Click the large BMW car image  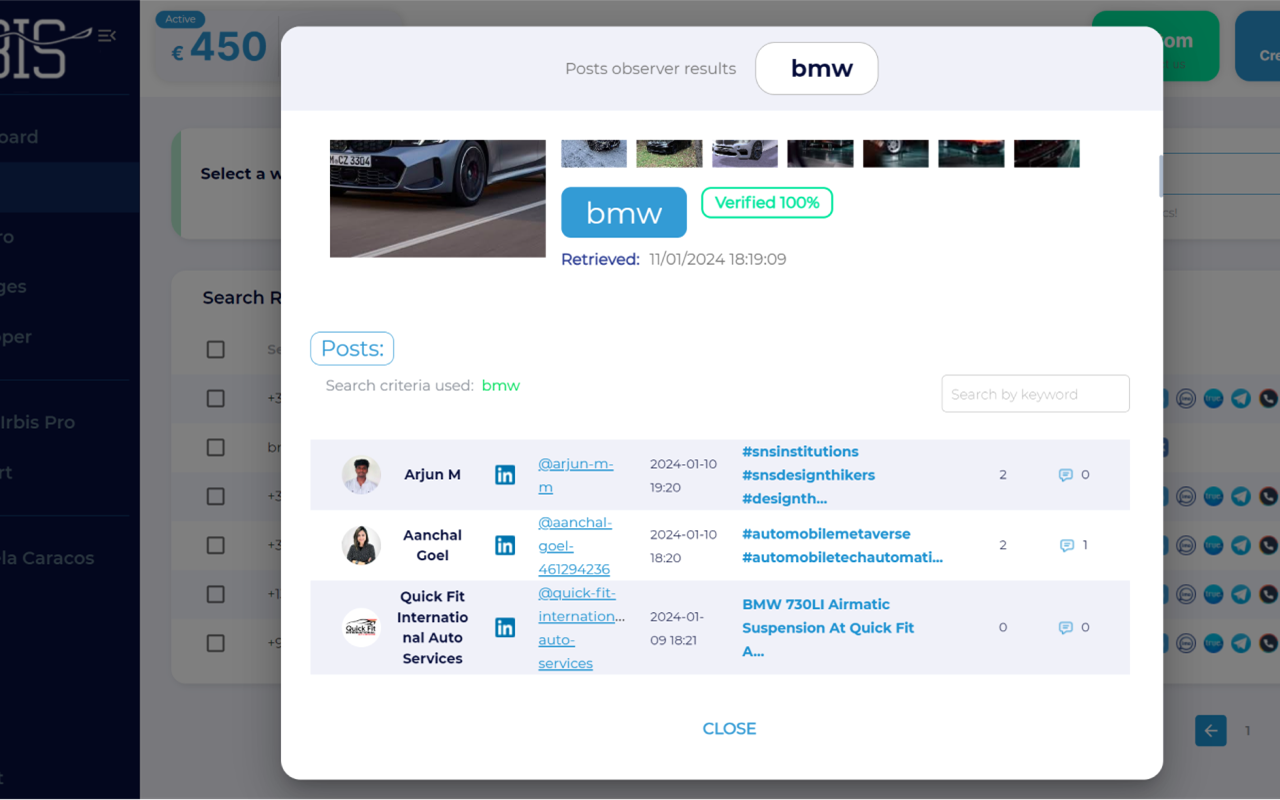coord(438,198)
